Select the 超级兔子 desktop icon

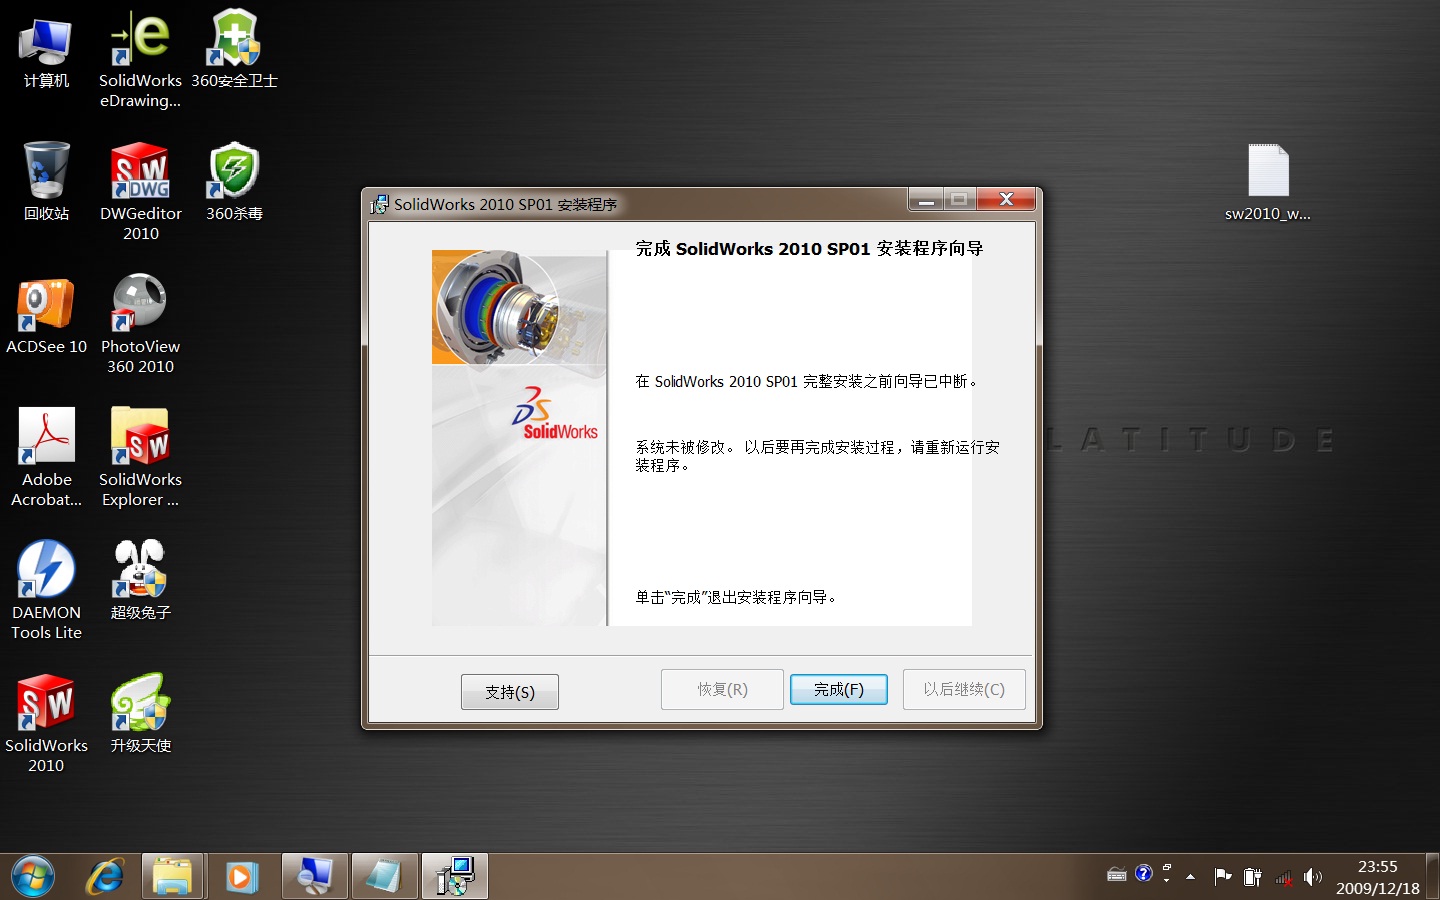(x=140, y=580)
